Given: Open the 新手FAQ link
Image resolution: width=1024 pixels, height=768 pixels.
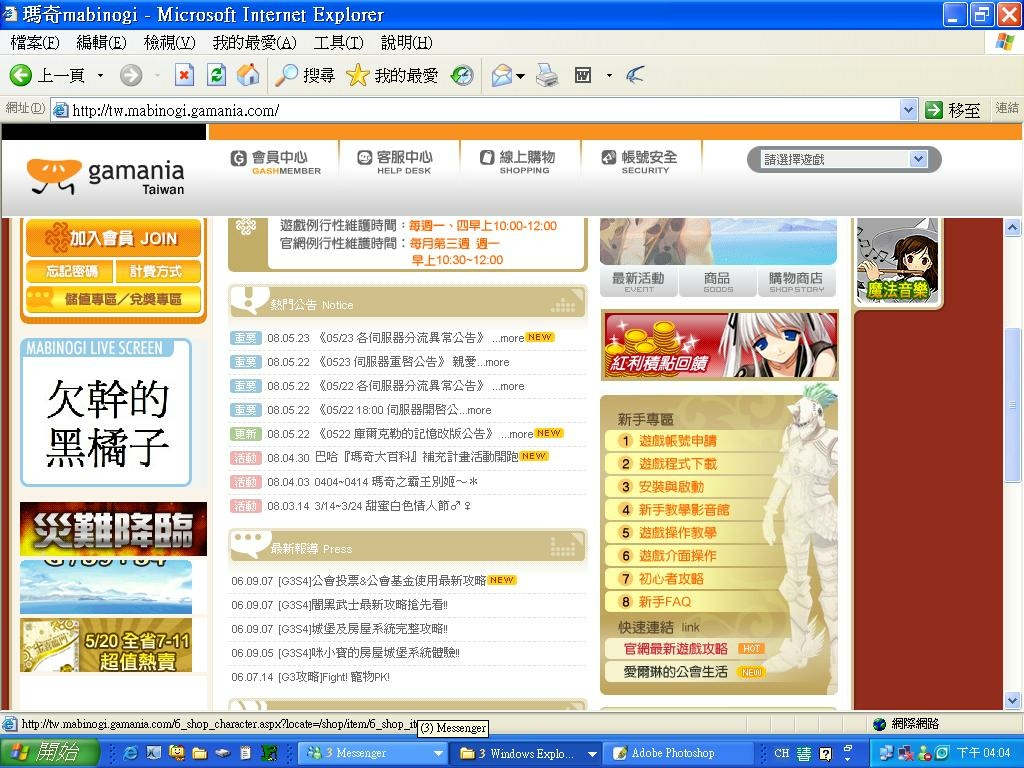Looking at the screenshot, I should click(x=664, y=601).
